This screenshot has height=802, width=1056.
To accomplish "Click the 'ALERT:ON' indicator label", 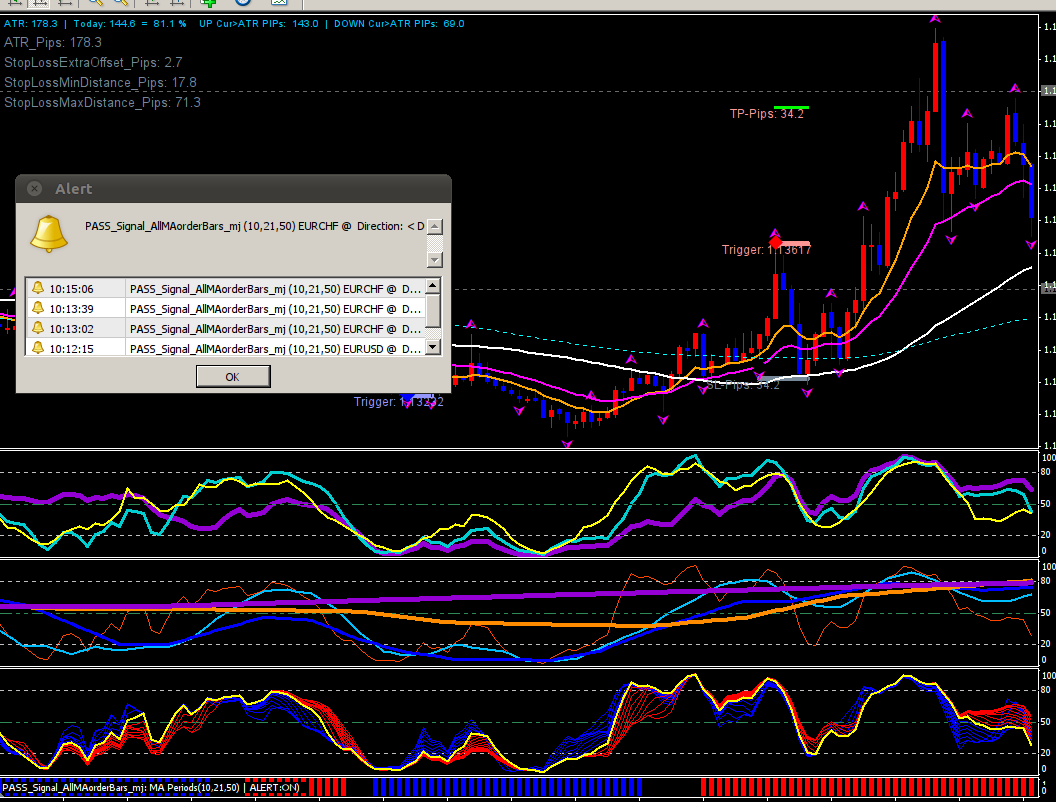I will 274,787.
